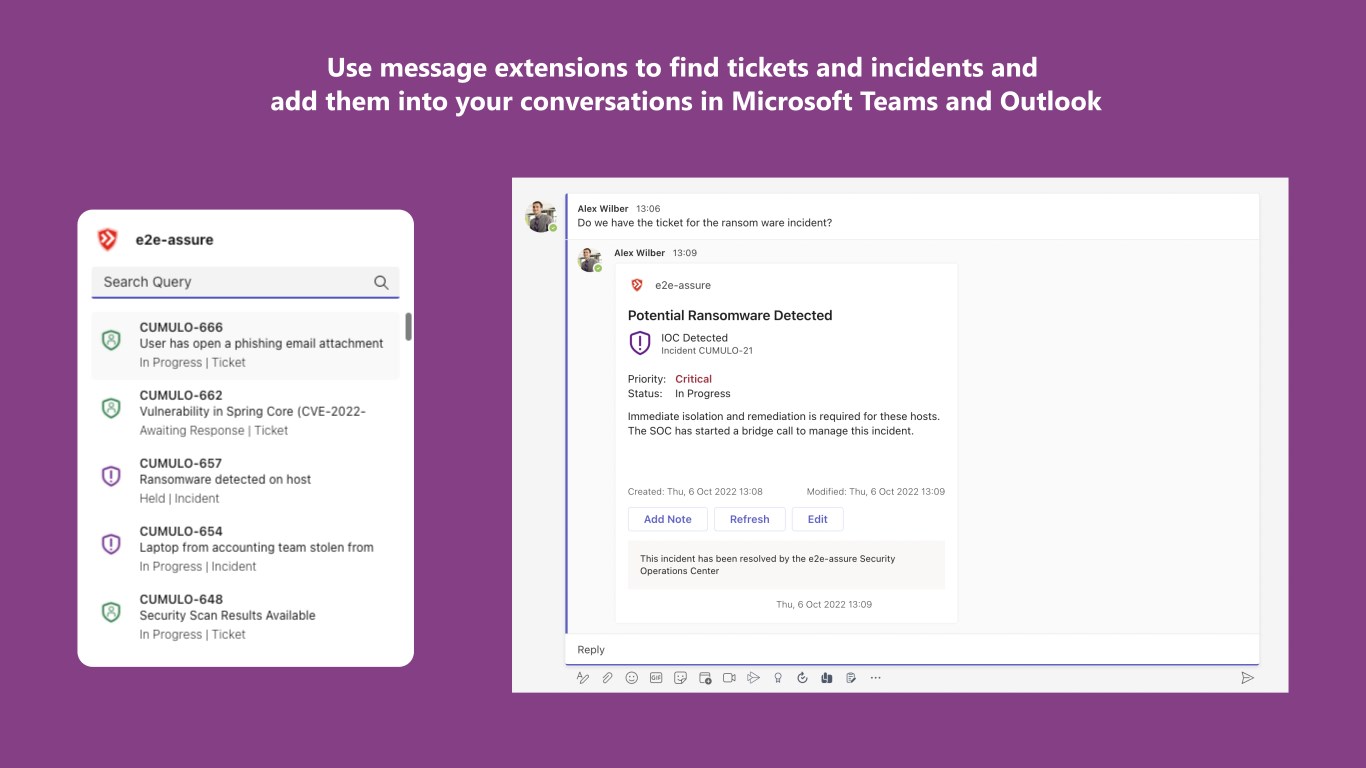Select the CUMULO-648 security scan ticket

[245, 617]
